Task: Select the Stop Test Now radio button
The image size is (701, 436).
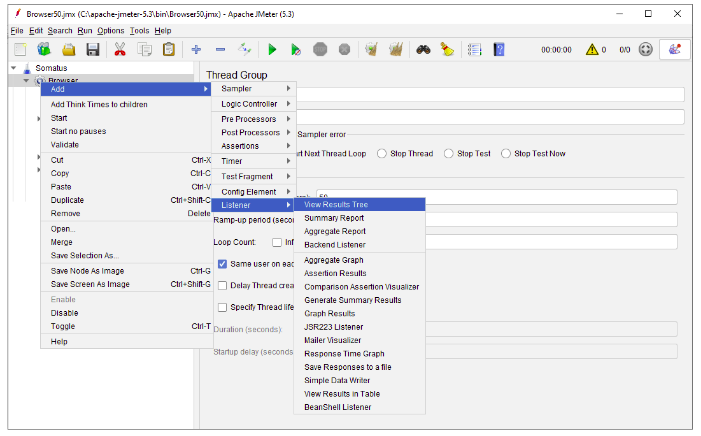Action: tap(506, 154)
